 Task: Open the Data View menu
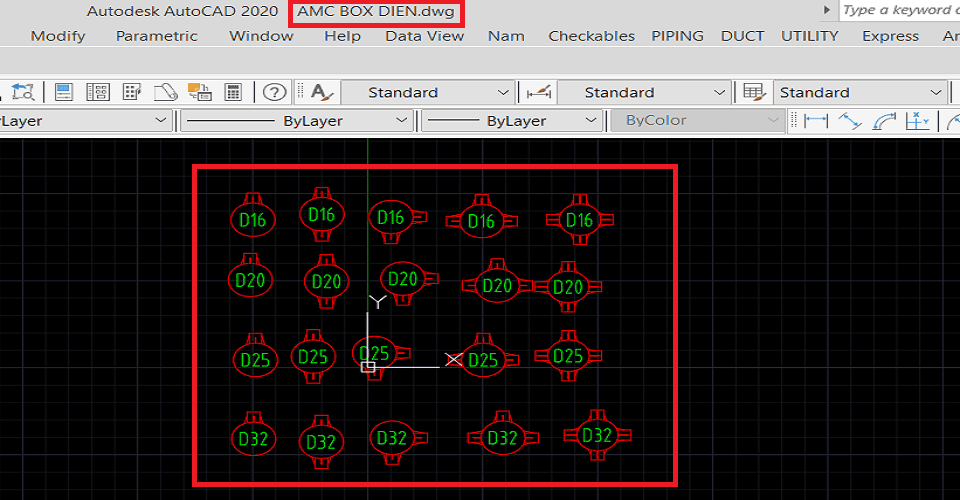(424, 36)
